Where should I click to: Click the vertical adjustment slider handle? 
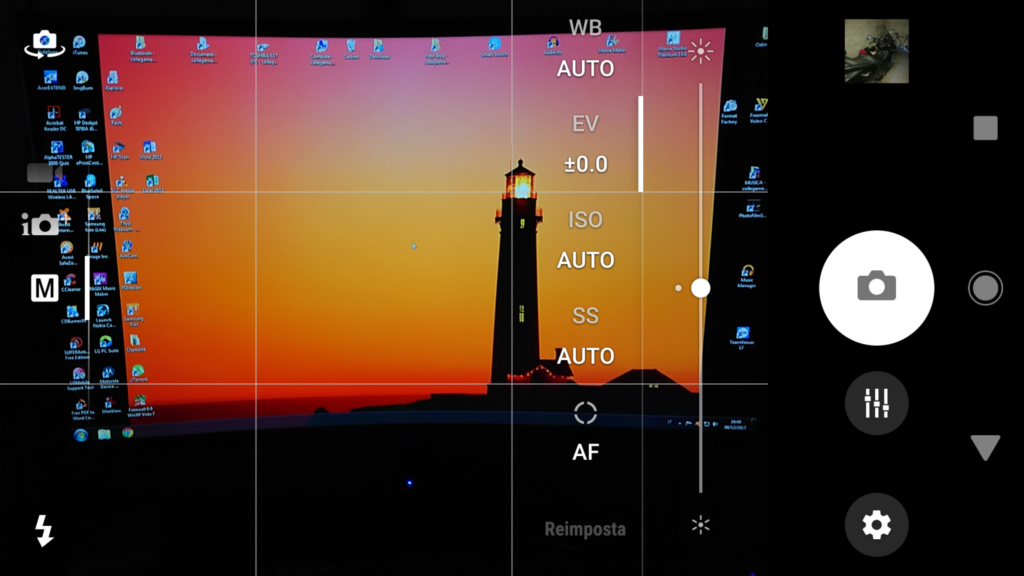click(x=700, y=288)
